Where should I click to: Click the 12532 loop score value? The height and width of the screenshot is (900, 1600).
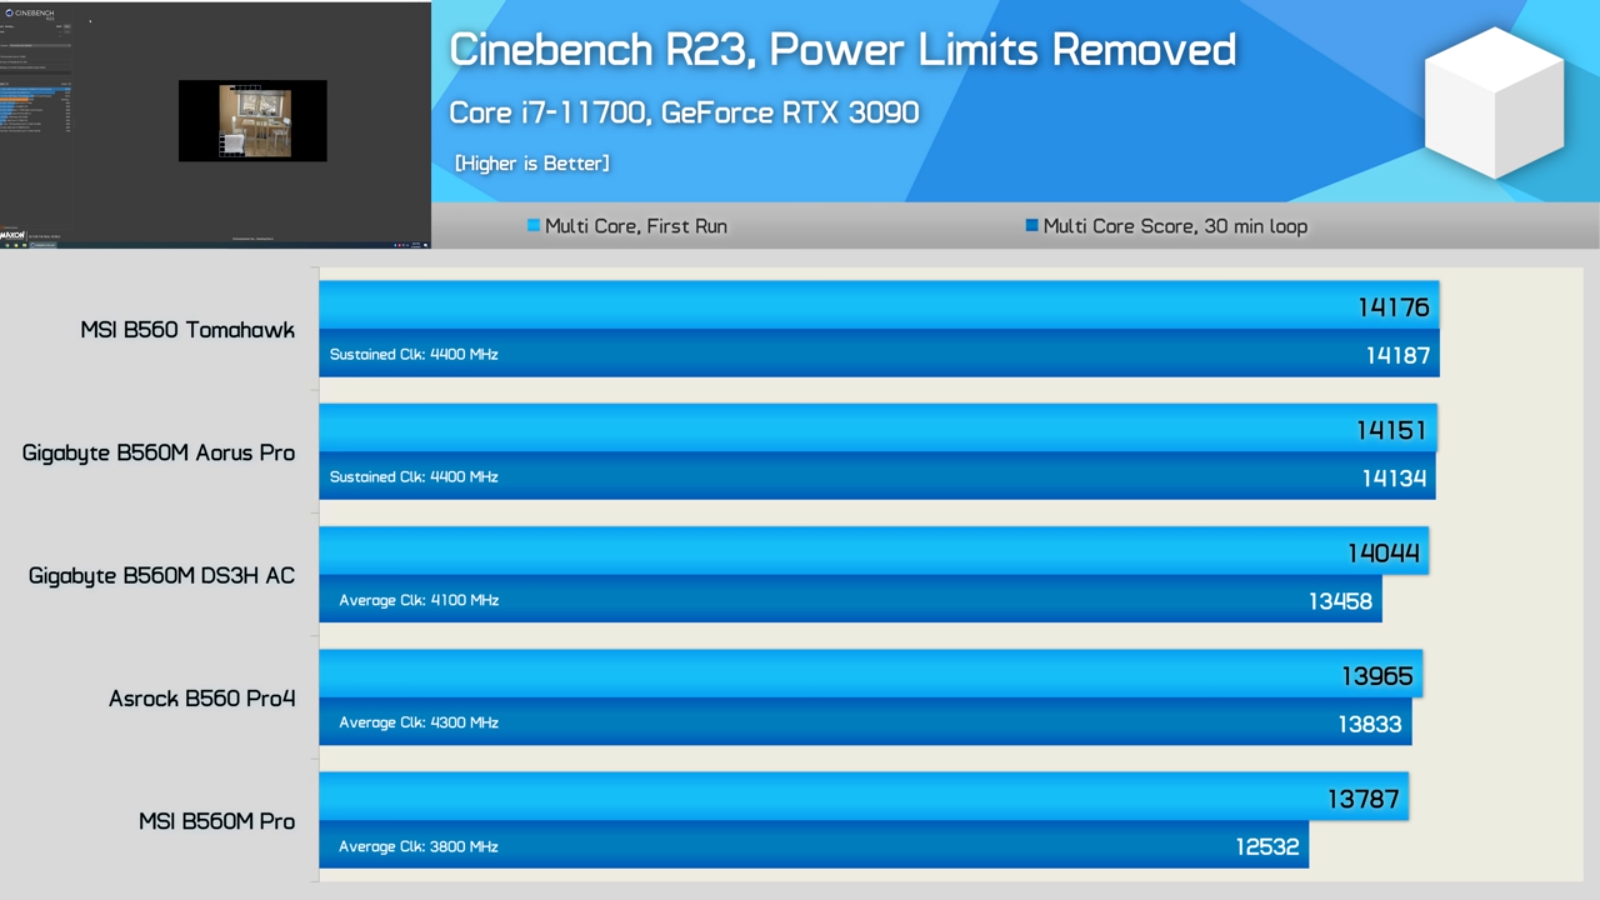click(1267, 847)
